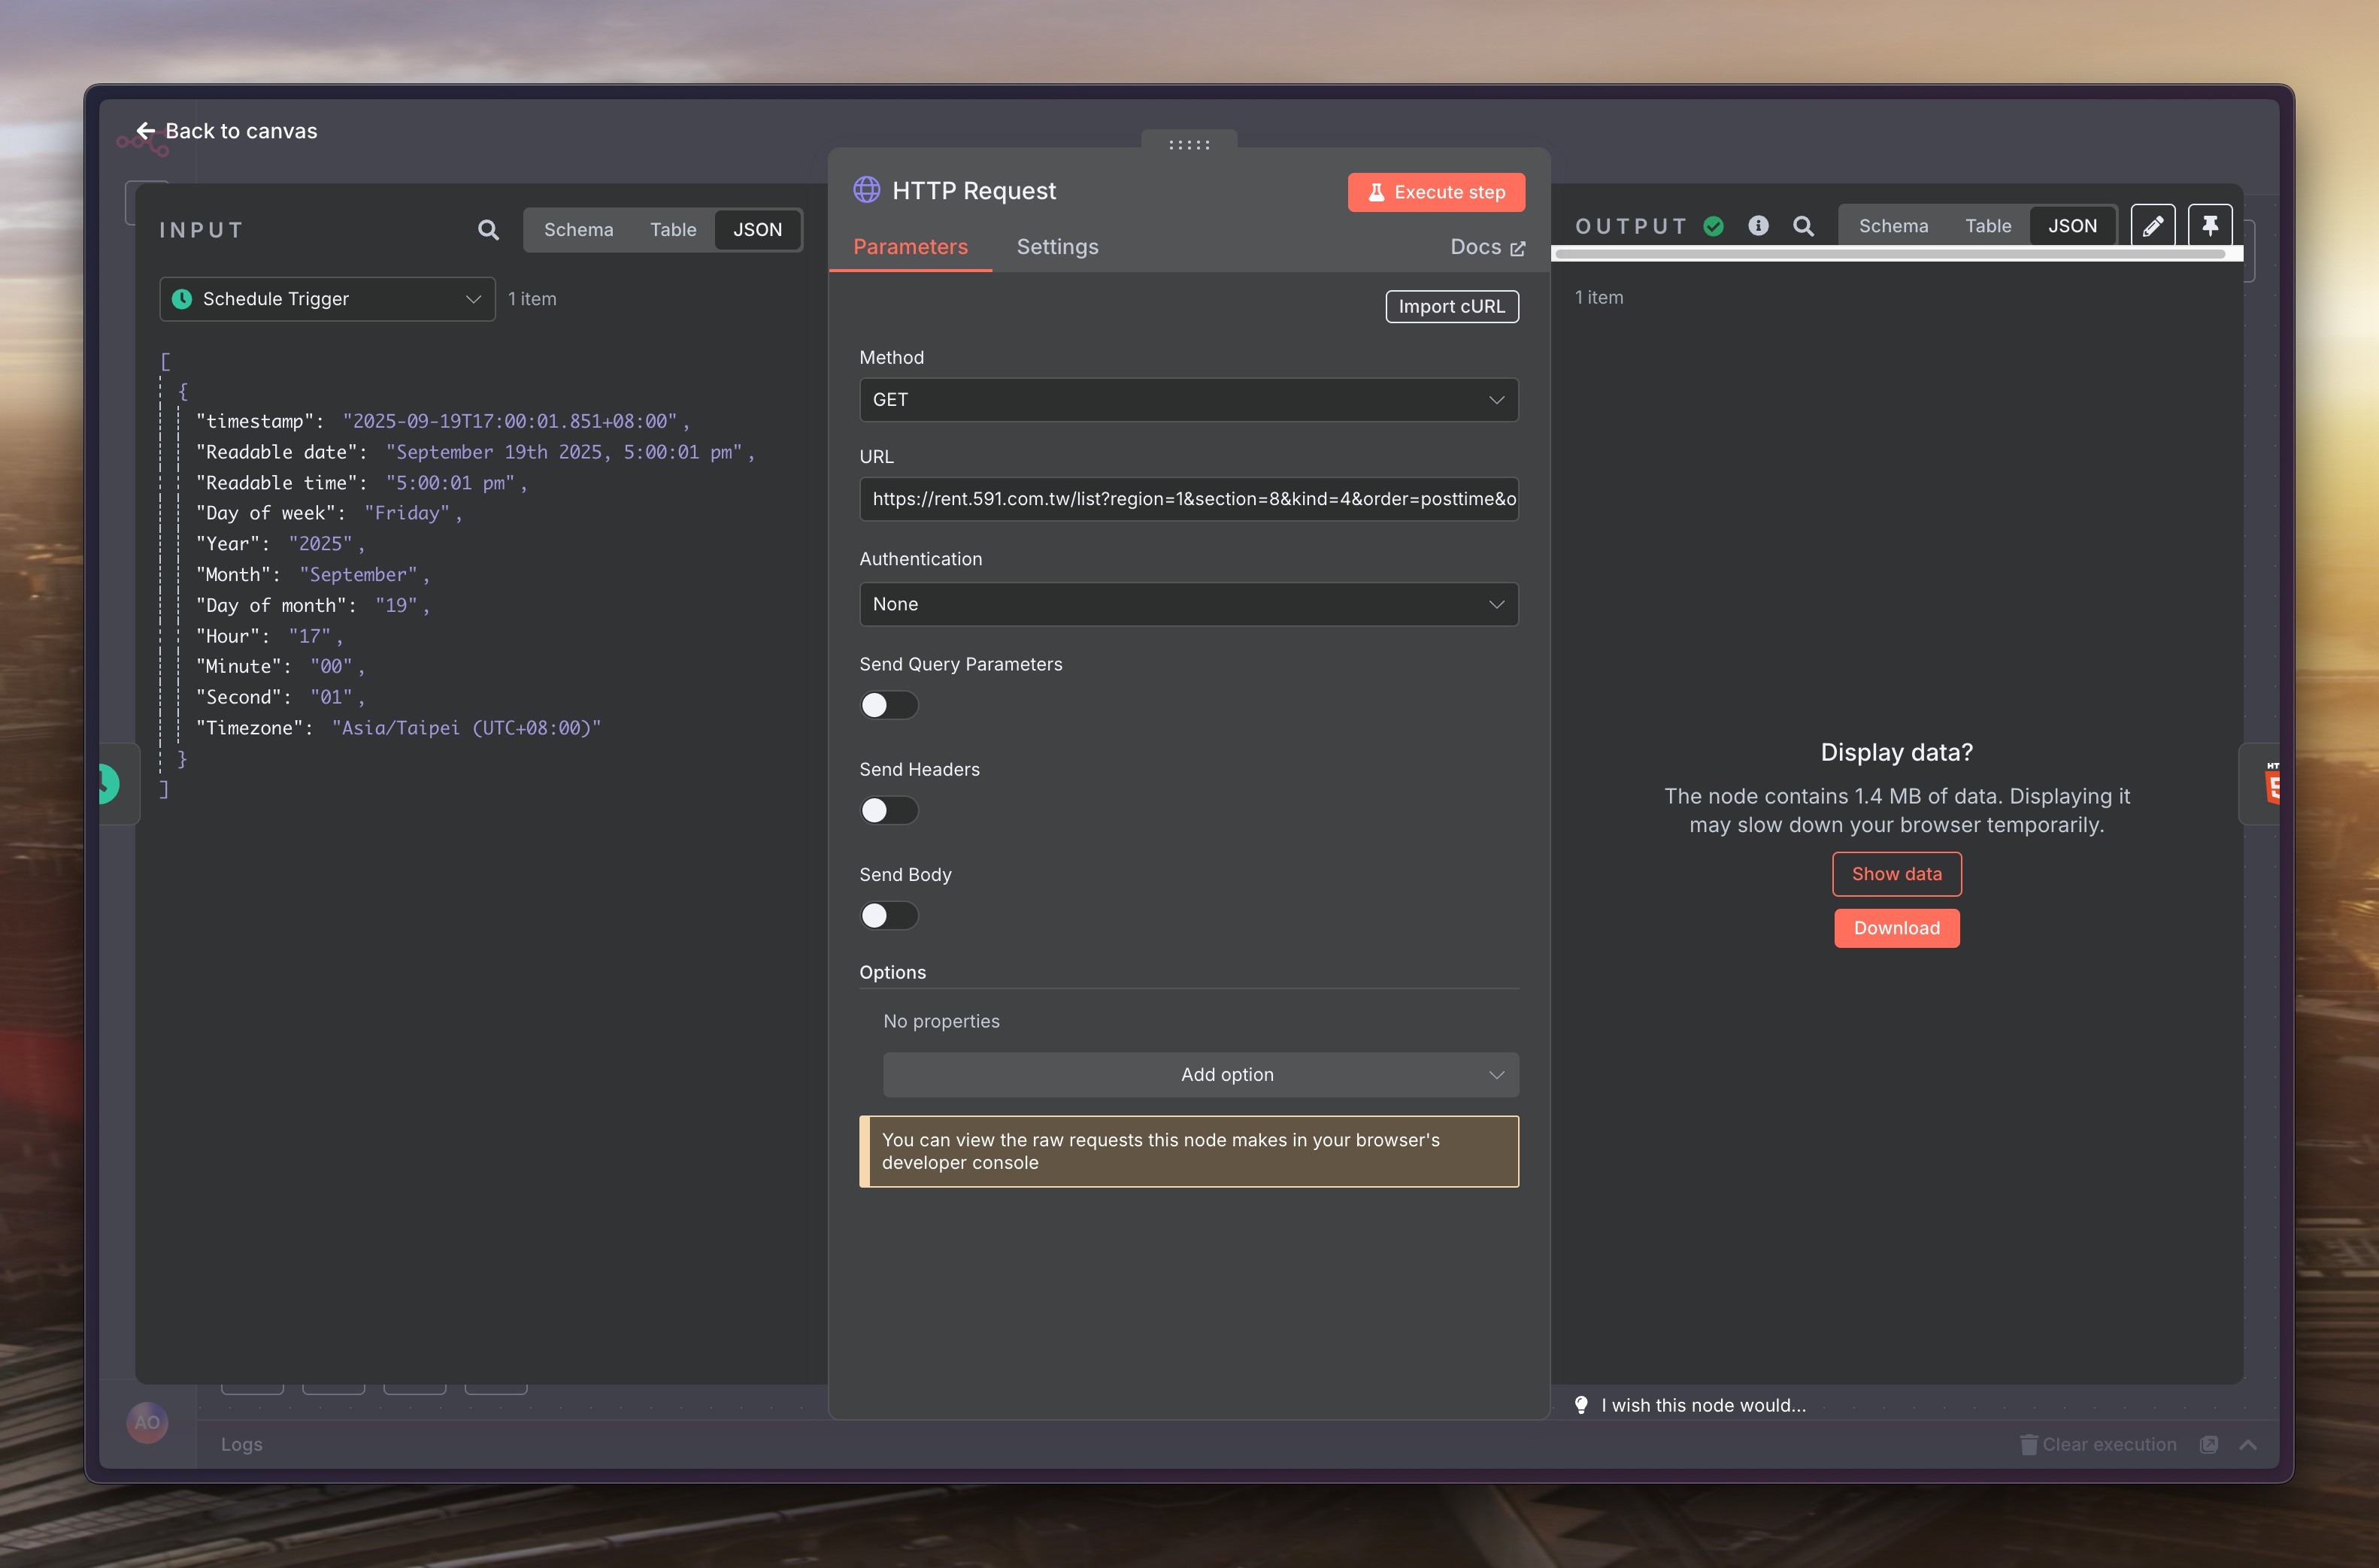The image size is (2379, 1568).
Task: Open the Method GET dropdown
Action: pos(1188,400)
